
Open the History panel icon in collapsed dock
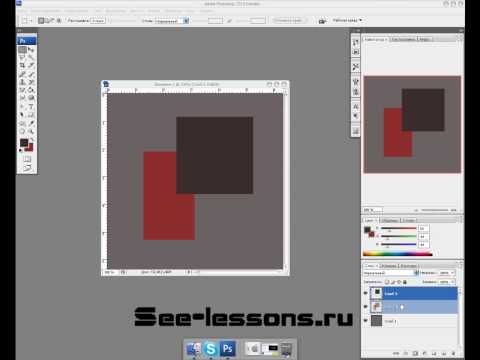coord(356,42)
